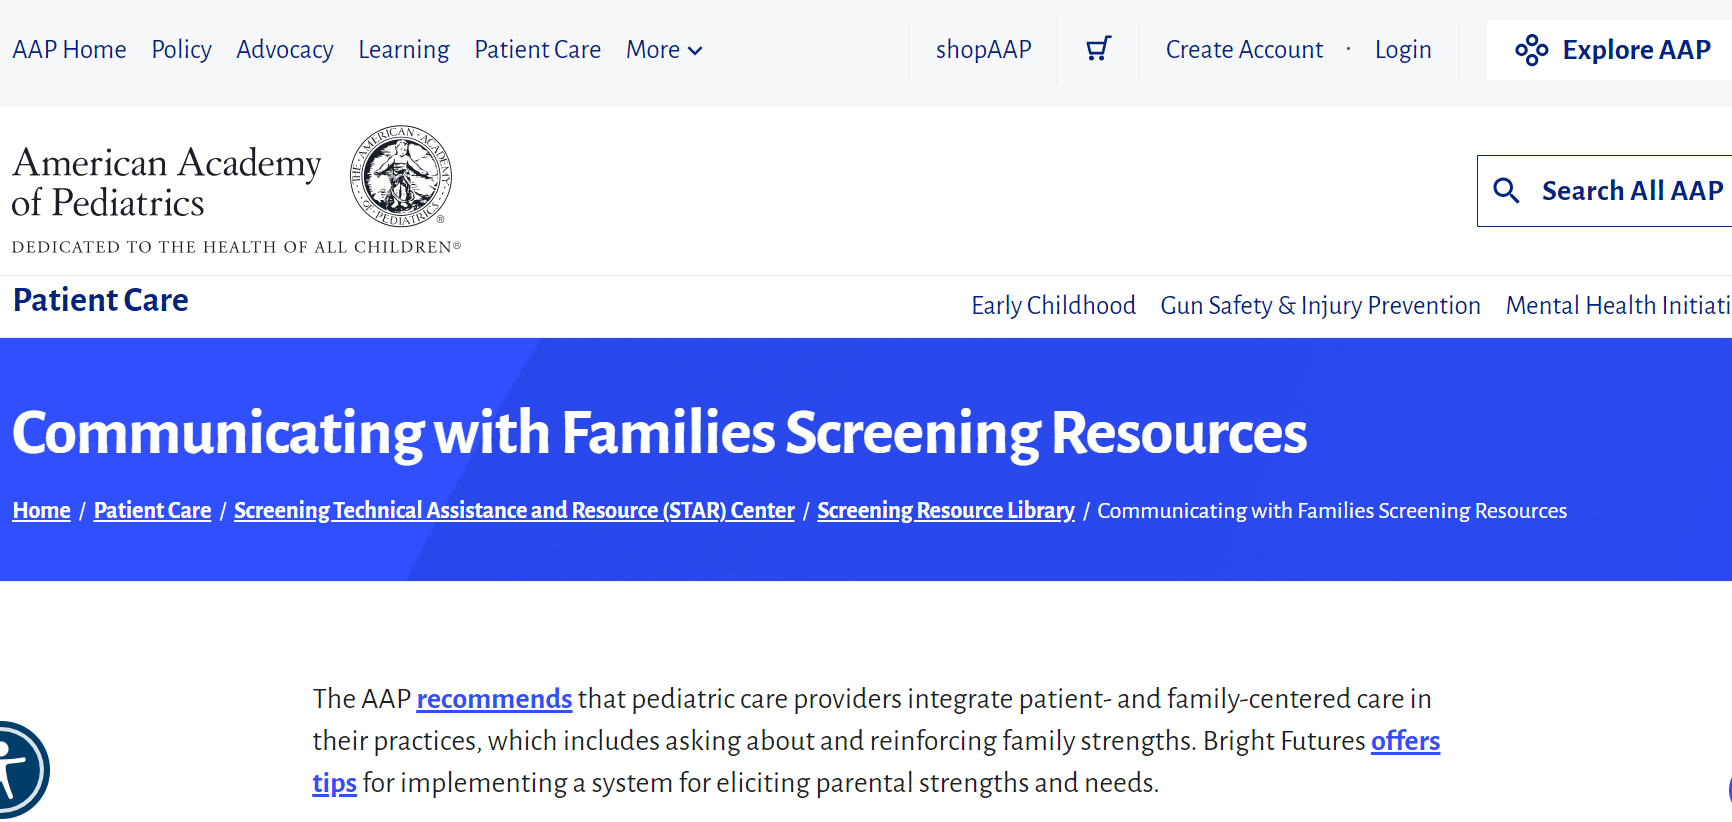Expand the More navigation dropdown
Screen dimensions: 1732x822
(663, 49)
